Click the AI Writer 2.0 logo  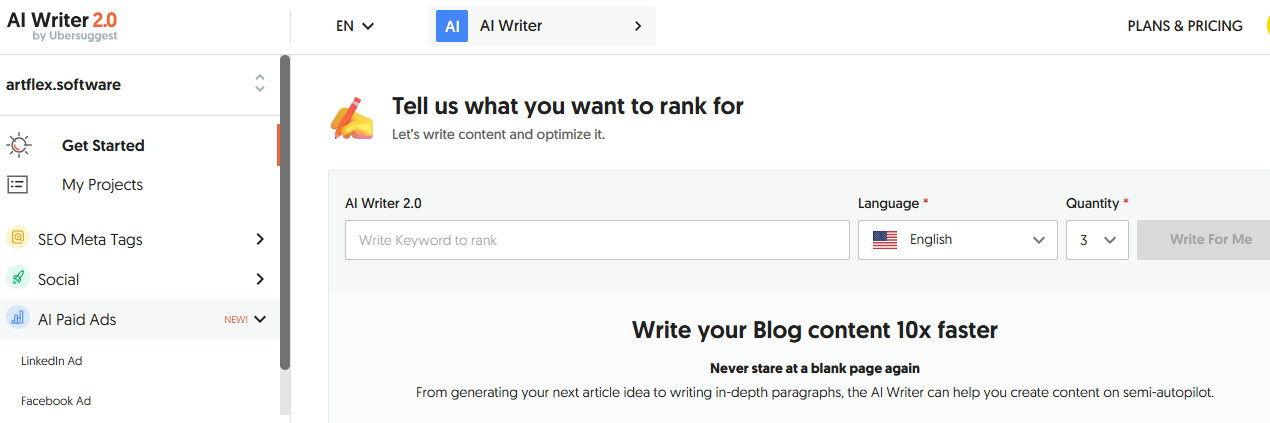[x=62, y=26]
